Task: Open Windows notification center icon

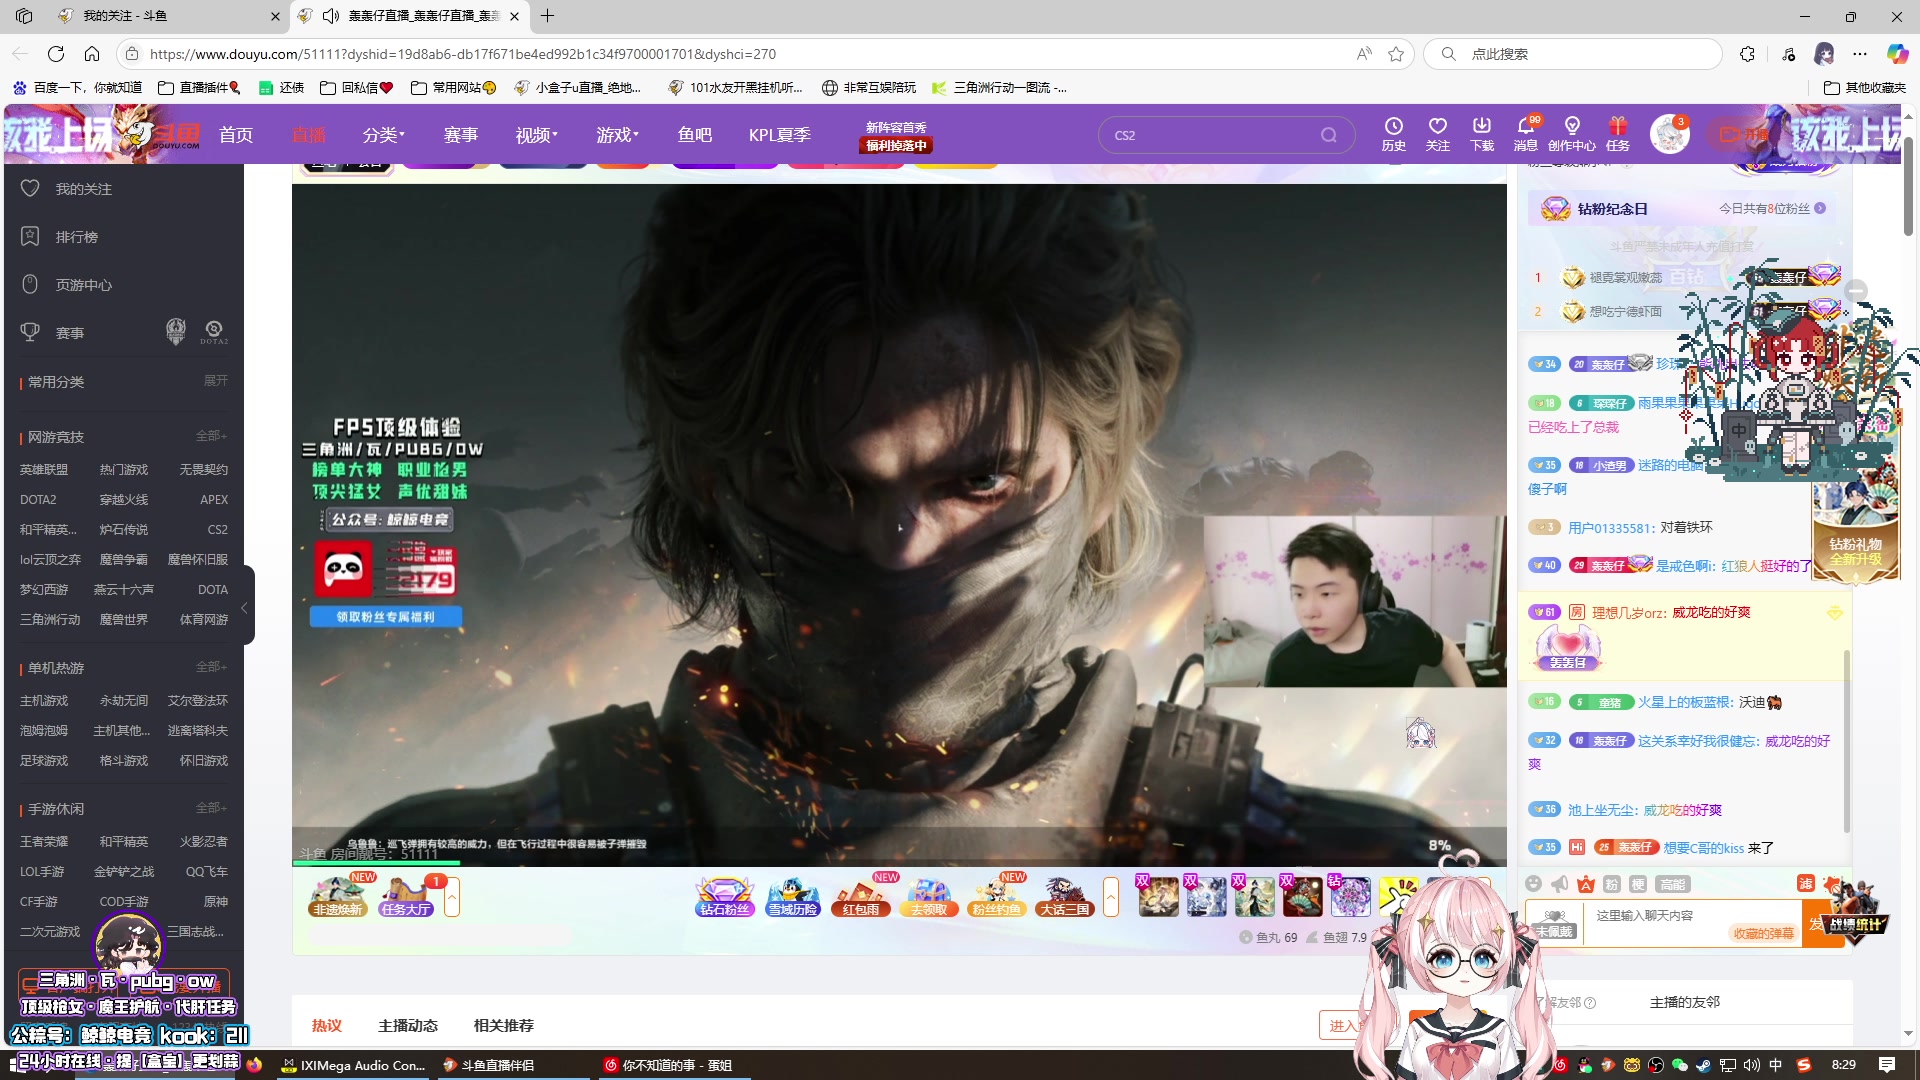Action: pos(1886,1065)
